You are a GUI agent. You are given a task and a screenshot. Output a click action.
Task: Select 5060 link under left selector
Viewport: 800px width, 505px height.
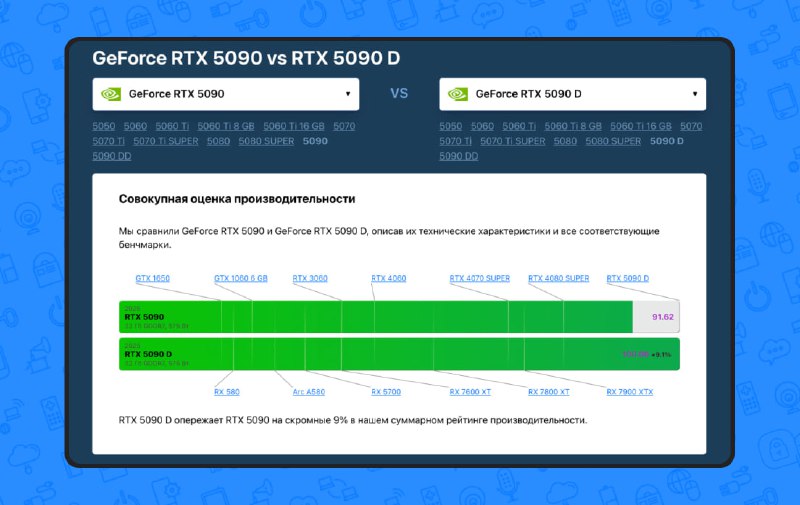135,126
